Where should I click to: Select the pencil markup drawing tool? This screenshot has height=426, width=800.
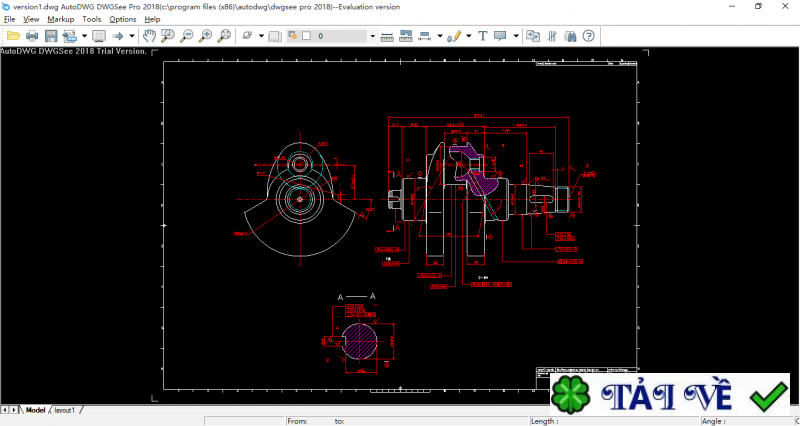click(453, 36)
